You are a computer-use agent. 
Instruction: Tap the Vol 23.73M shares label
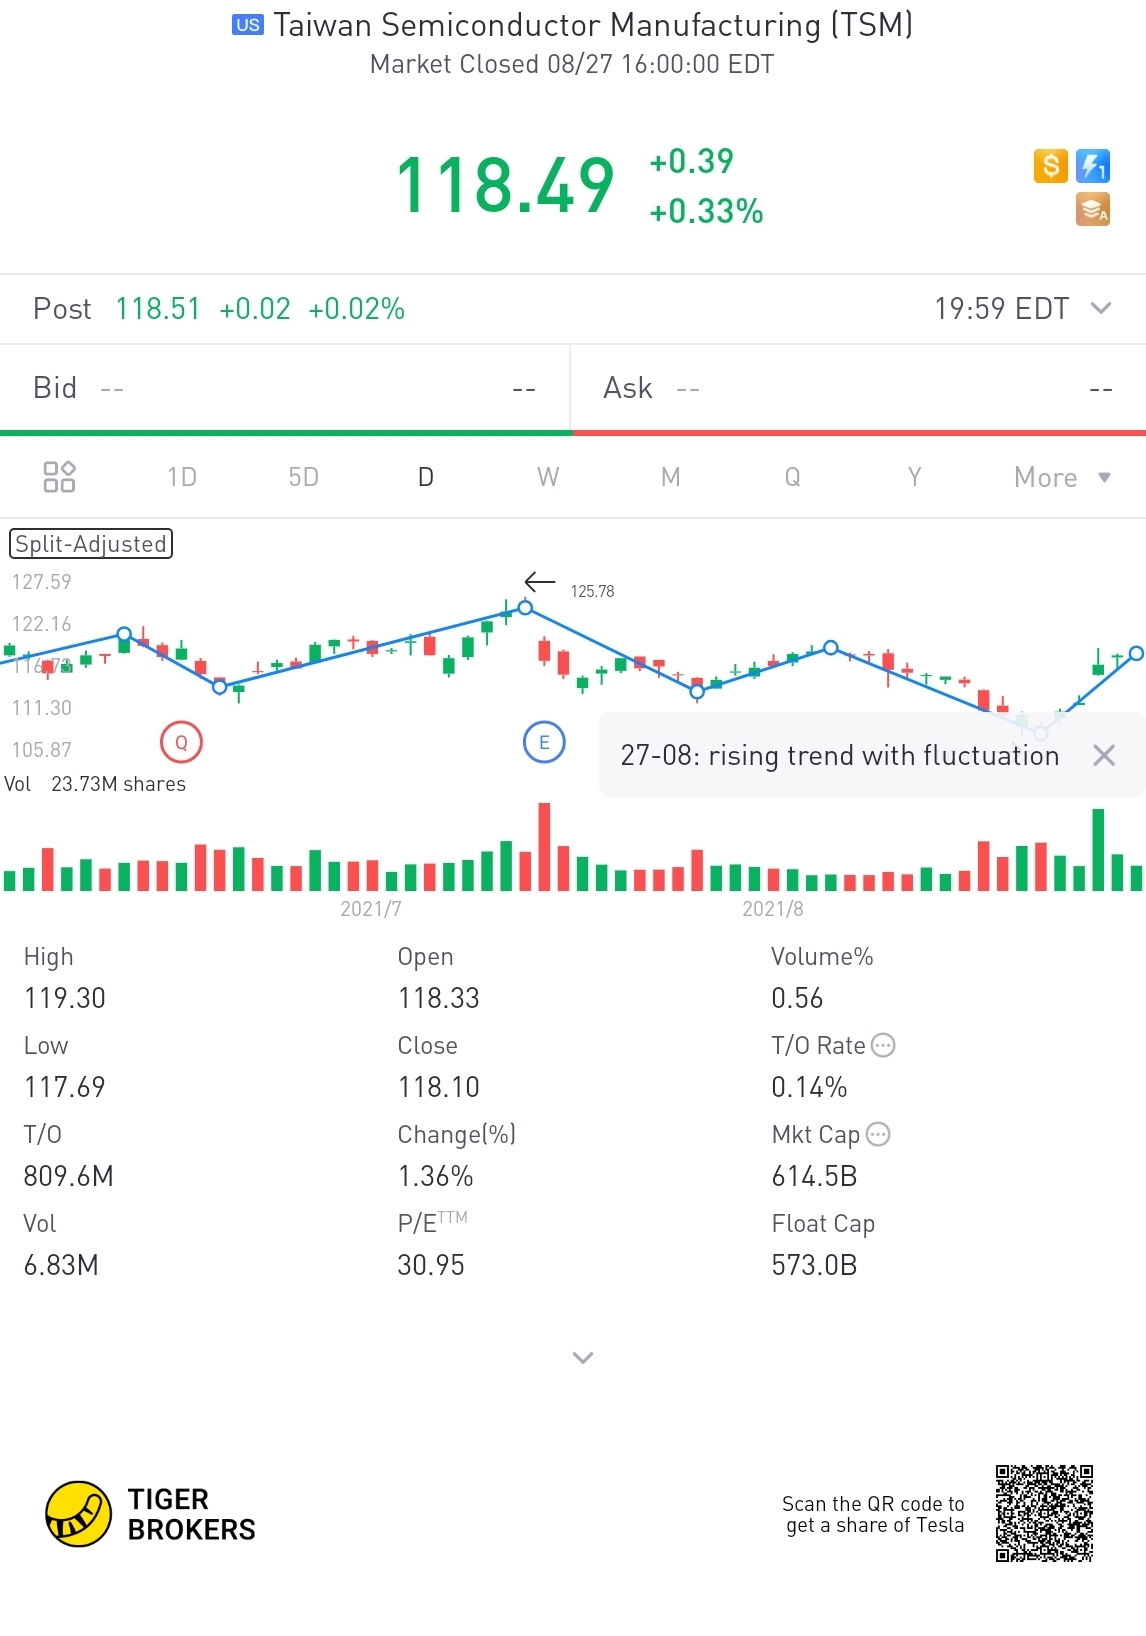point(95,784)
